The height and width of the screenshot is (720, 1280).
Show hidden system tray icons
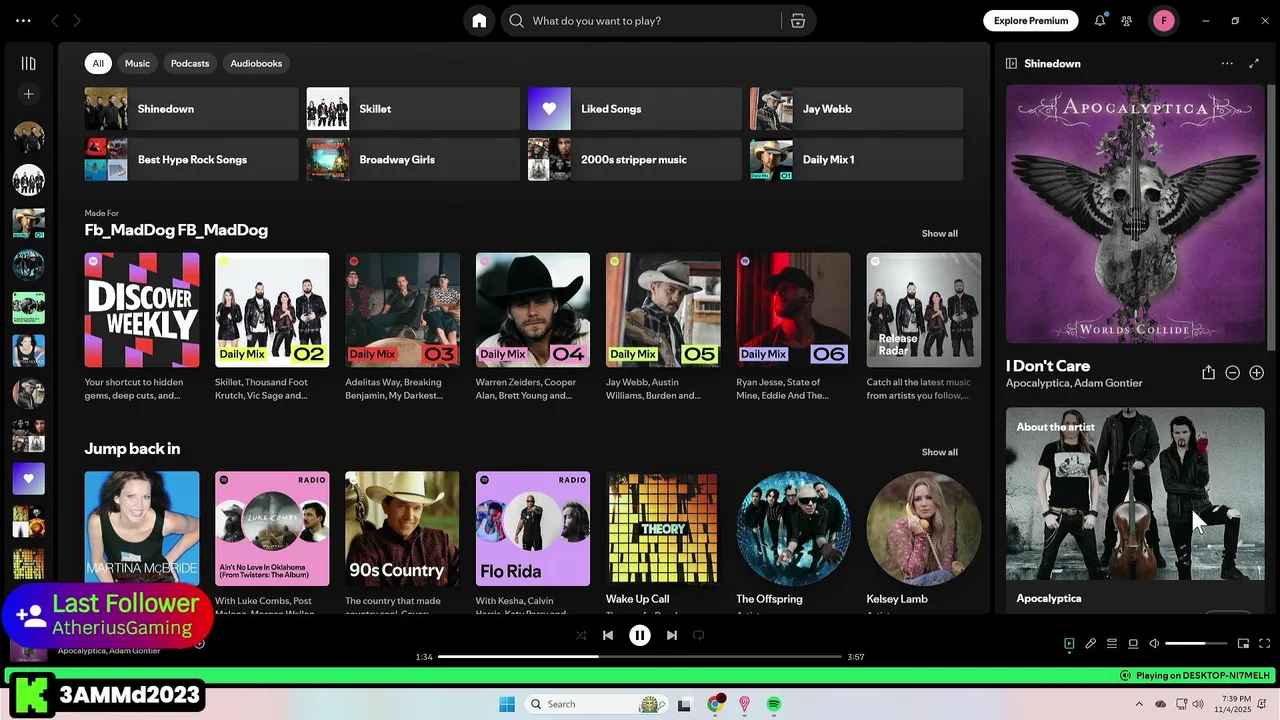click(1139, 704)
